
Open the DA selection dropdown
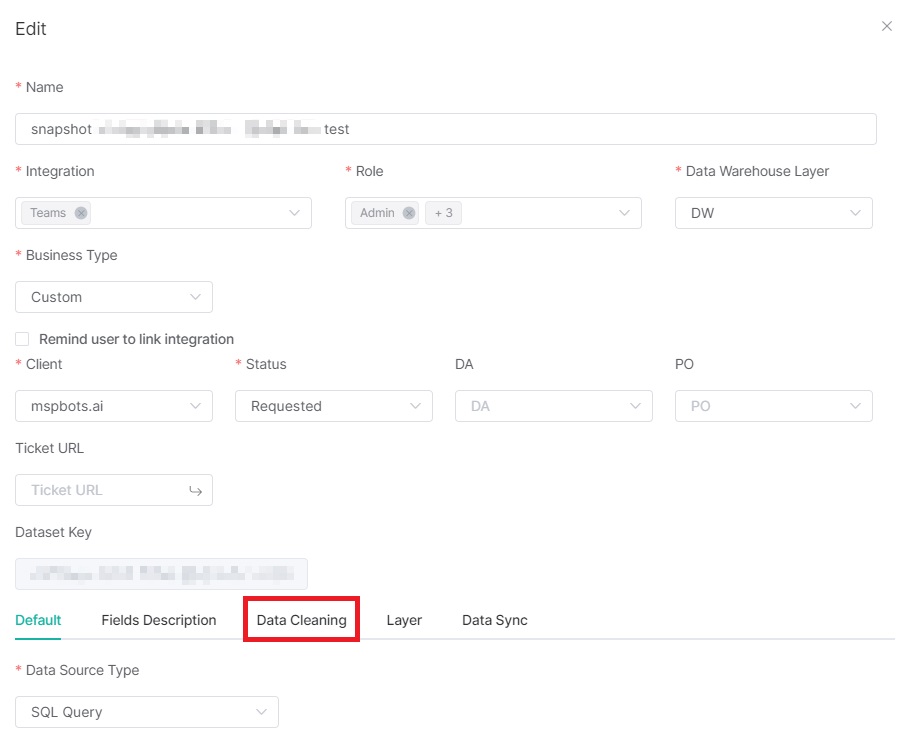point(553,406)
